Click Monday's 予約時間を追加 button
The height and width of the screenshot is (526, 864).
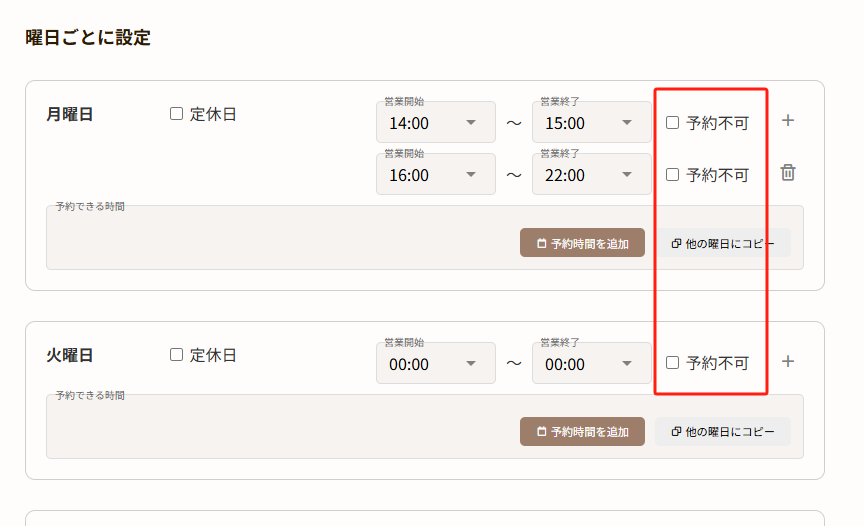pos(582,243)
